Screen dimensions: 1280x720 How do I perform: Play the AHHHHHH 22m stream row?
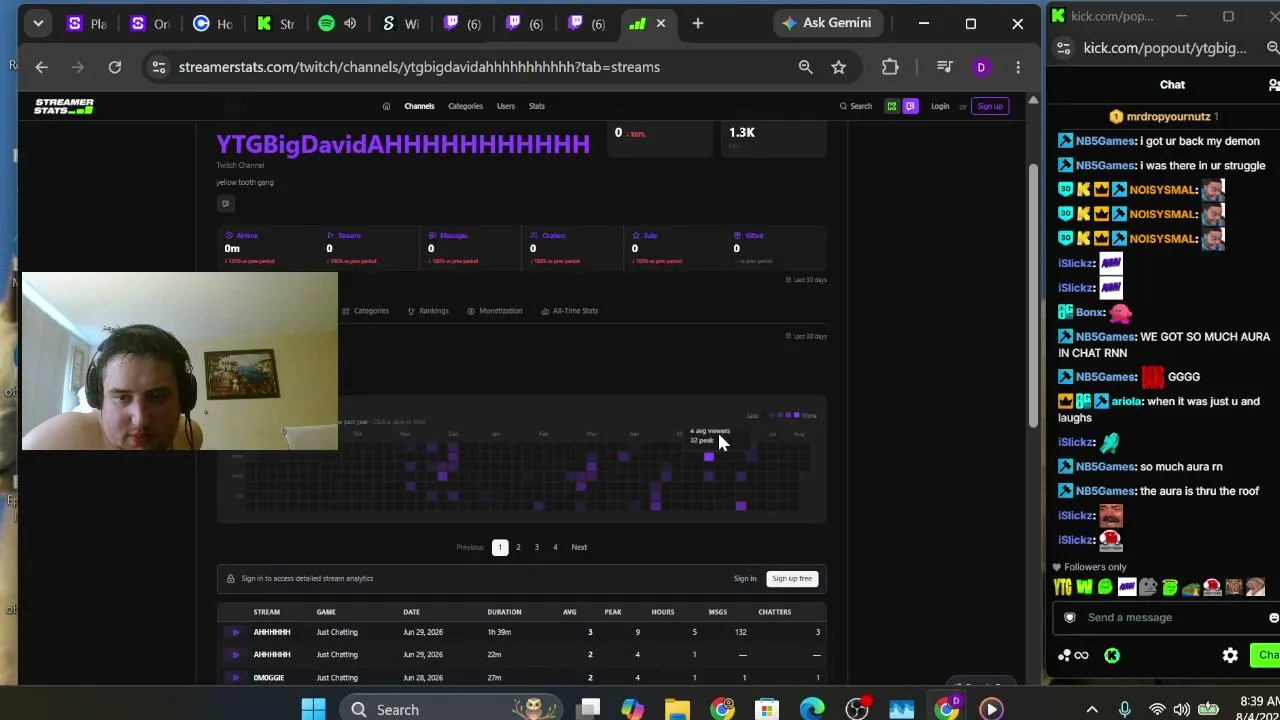coord(235,655)
